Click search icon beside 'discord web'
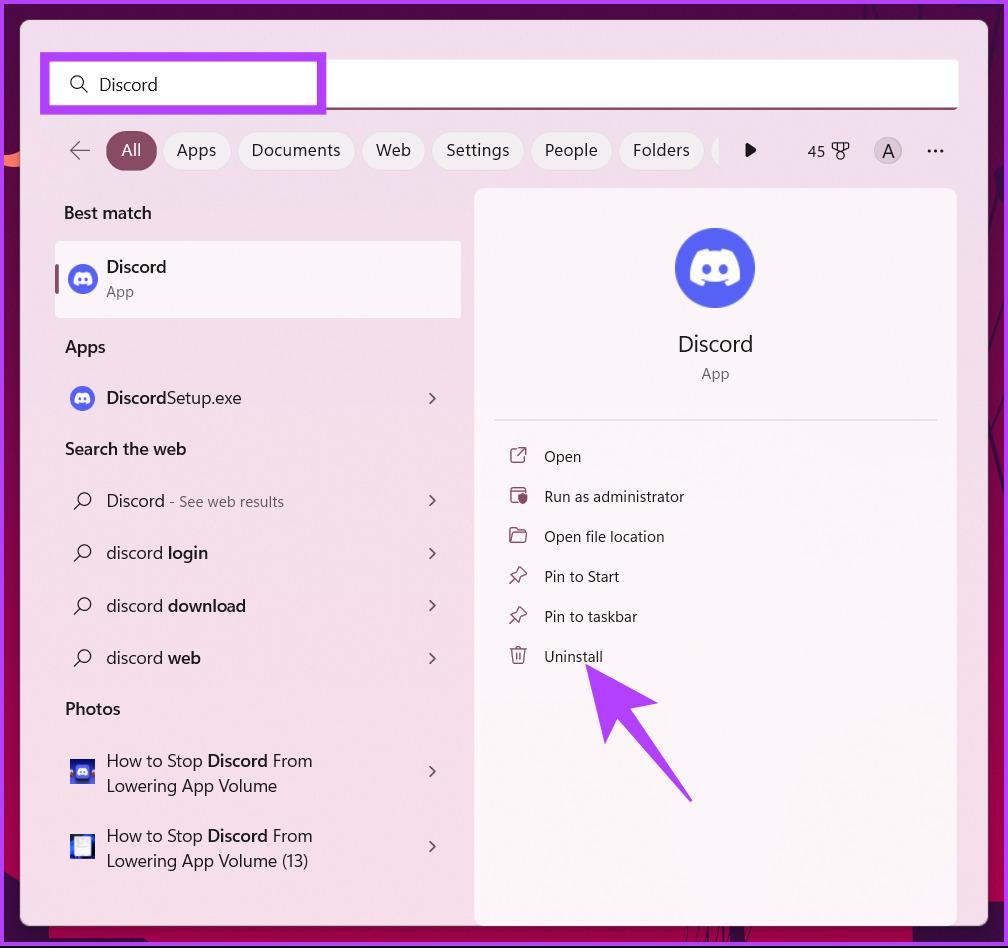The width and height of the screenshot is (1008, 948). pos(82,657)
